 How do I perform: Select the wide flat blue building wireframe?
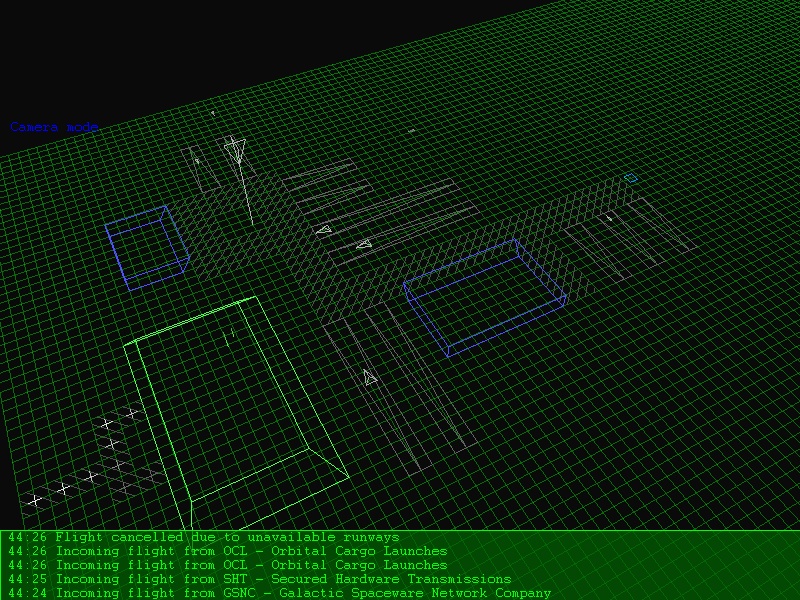485,297
